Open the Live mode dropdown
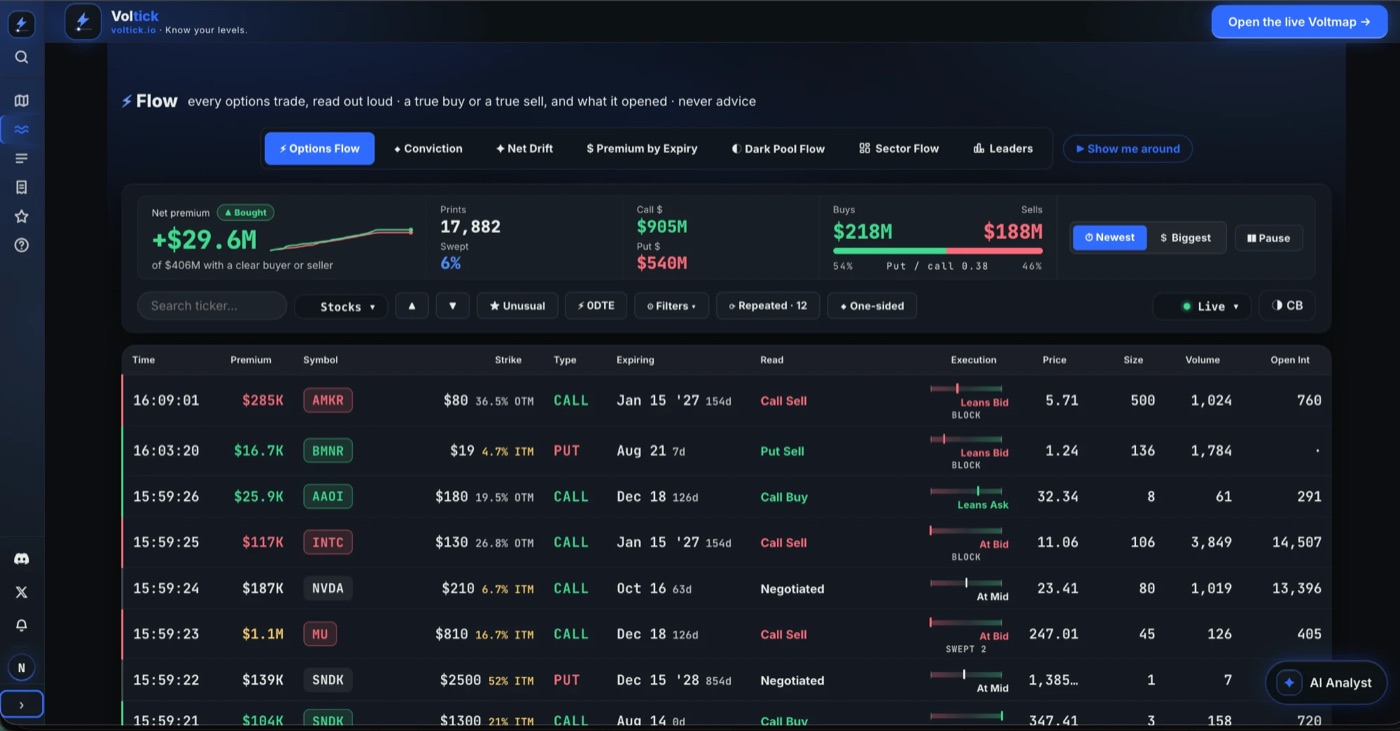The height and width of the screenshot is (731, 1400). click(x=1202, y=306)
